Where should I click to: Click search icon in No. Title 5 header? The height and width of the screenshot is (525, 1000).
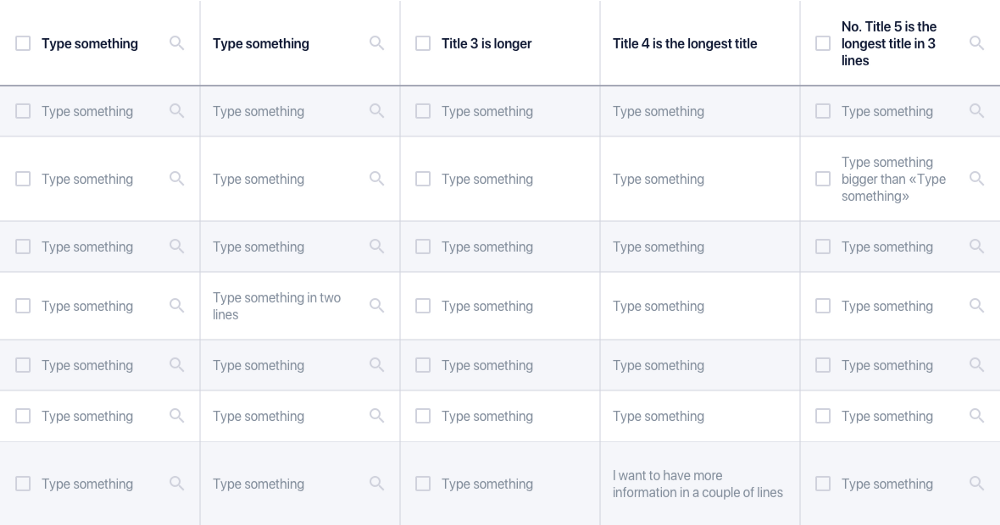976,43
